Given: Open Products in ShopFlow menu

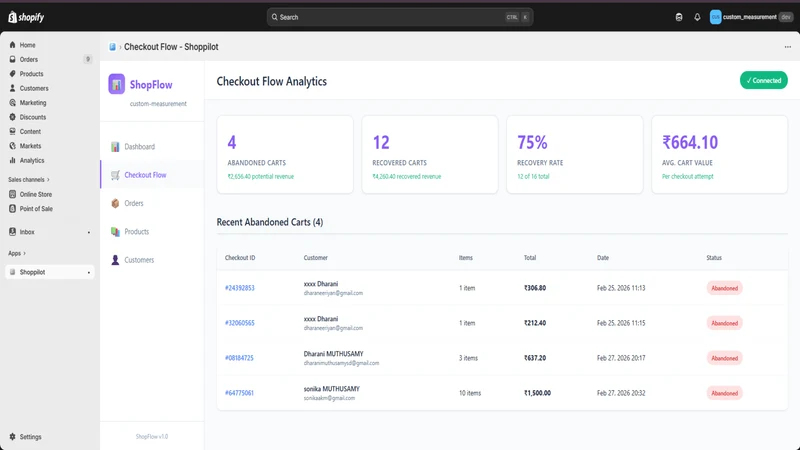Looking at the screenshot, I should point(152,232).
